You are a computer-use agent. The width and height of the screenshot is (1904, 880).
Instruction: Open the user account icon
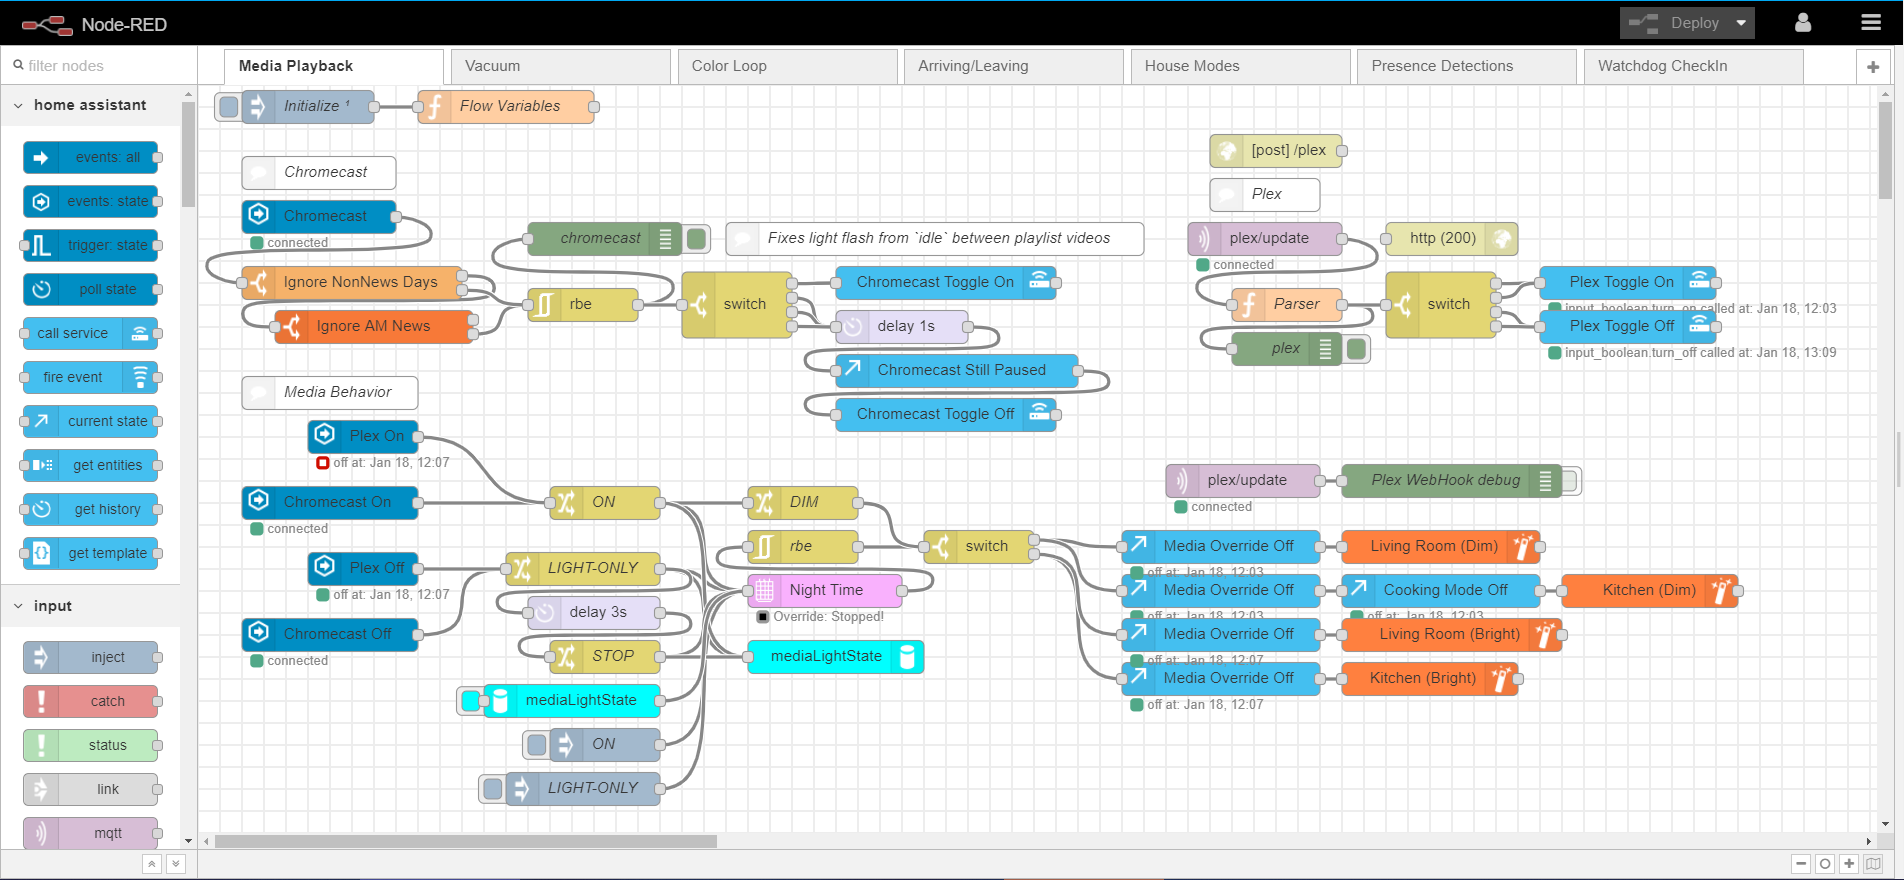[1803, 23]
